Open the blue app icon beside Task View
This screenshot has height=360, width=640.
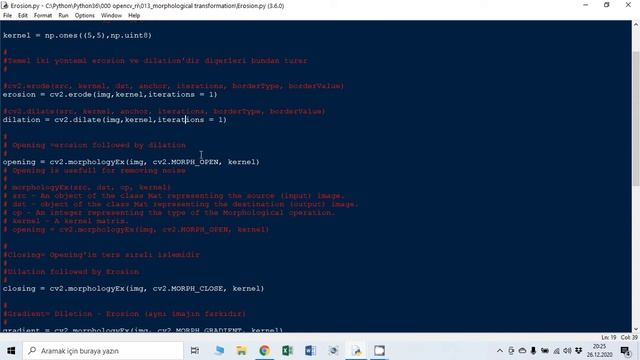(219, 351)
